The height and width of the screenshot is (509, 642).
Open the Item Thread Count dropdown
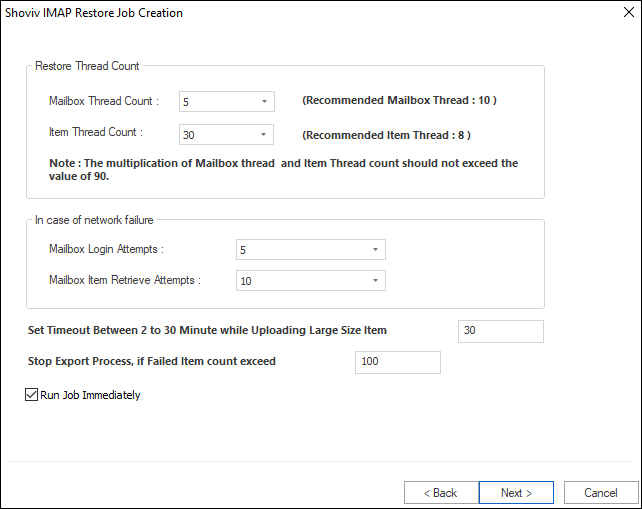226,135
